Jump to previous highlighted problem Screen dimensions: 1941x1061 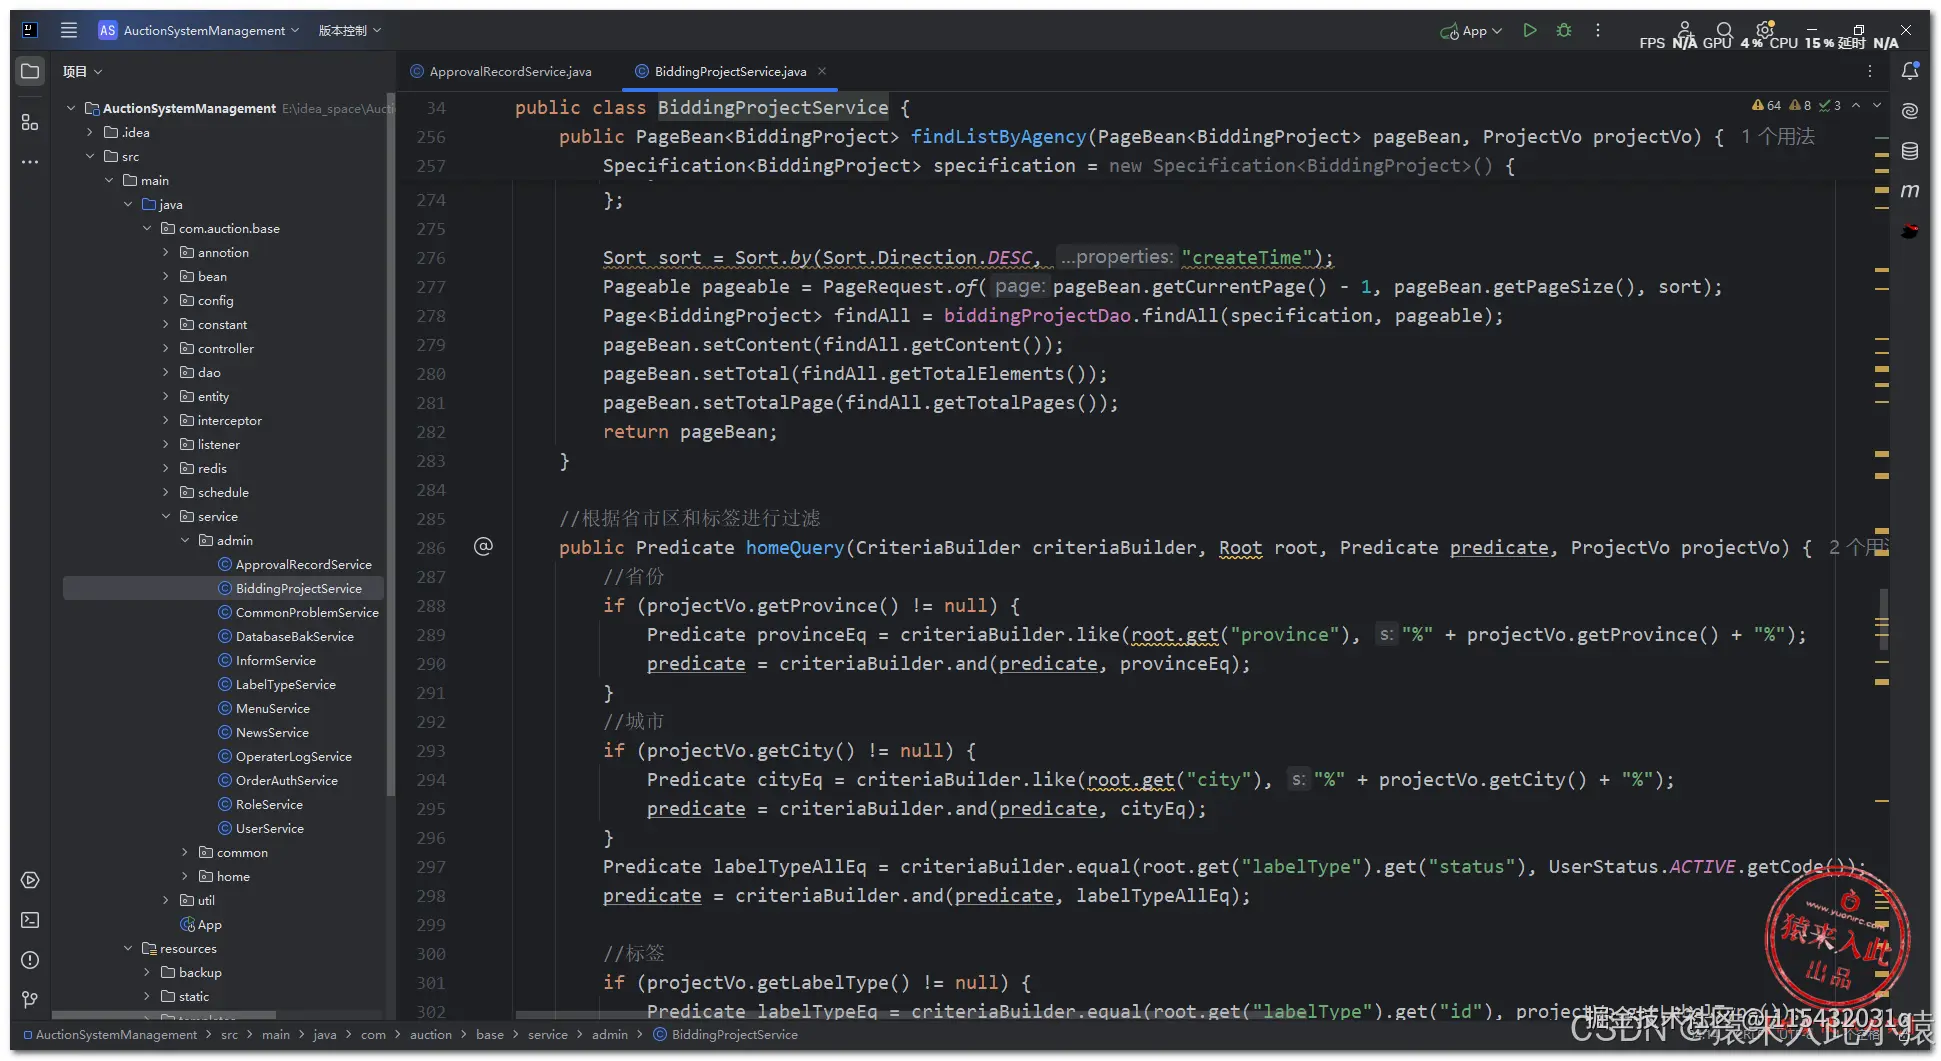(x=1856, y=105)
